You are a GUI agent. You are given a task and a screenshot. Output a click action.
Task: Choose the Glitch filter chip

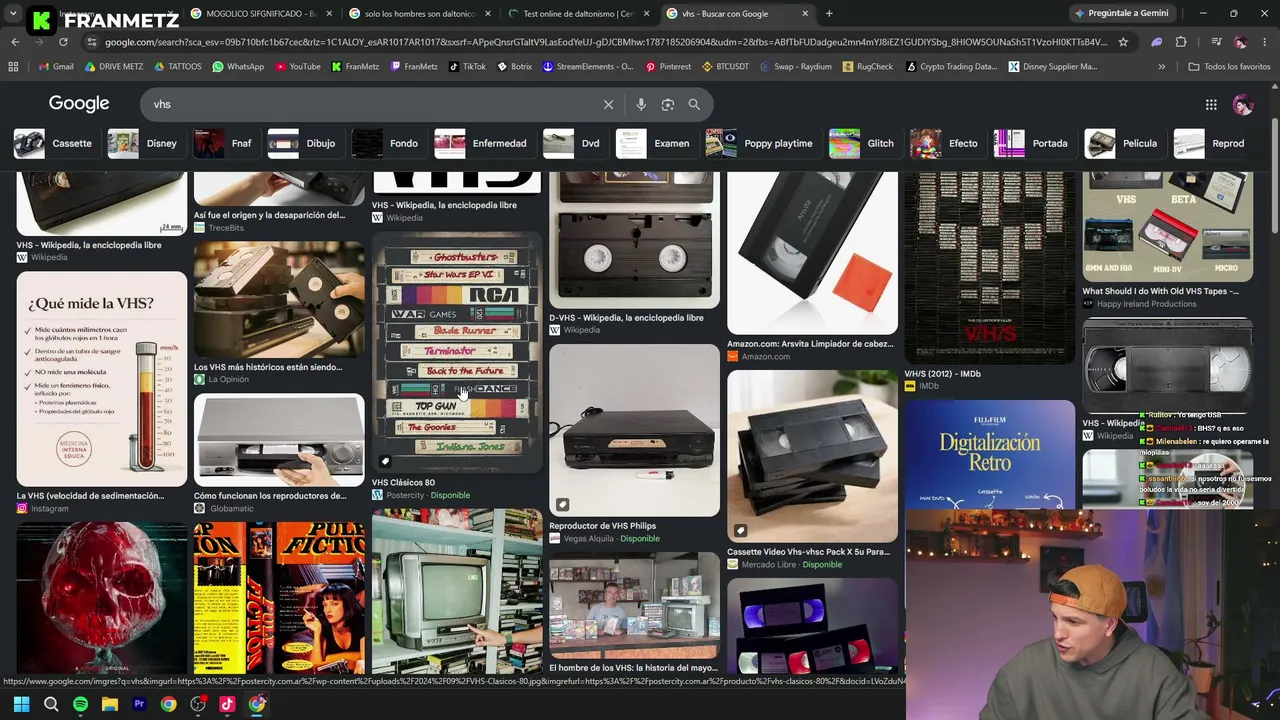coord(865,143)
